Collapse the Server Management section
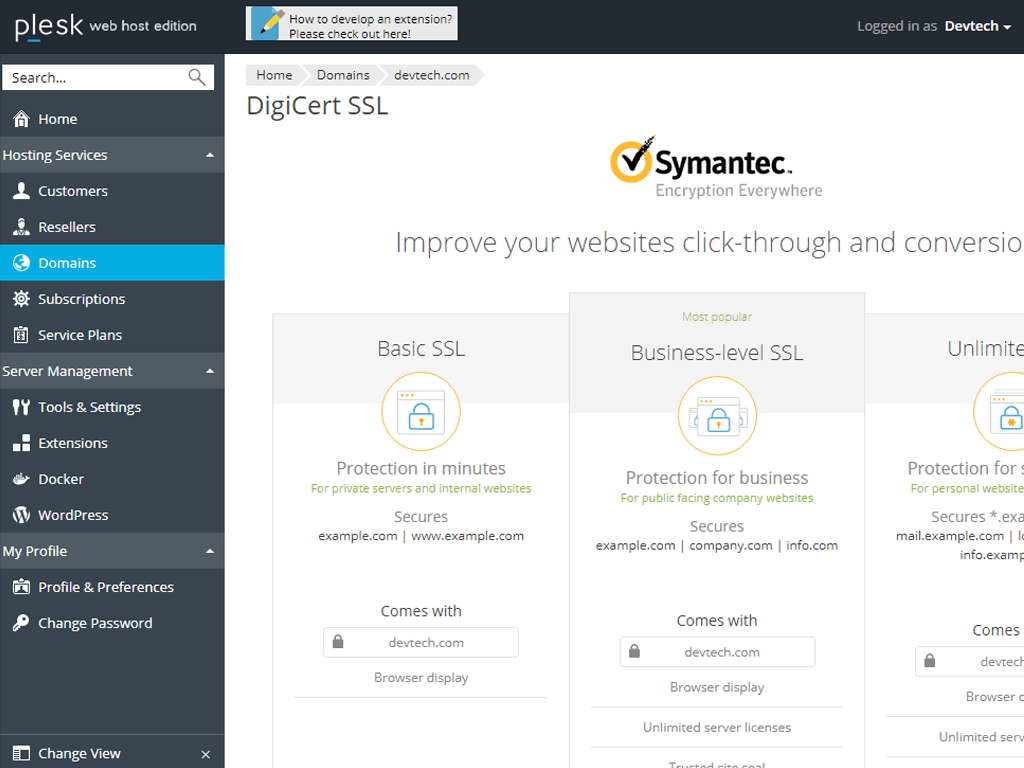Viewport: 1024px width, 768px height. coord(209,371)
